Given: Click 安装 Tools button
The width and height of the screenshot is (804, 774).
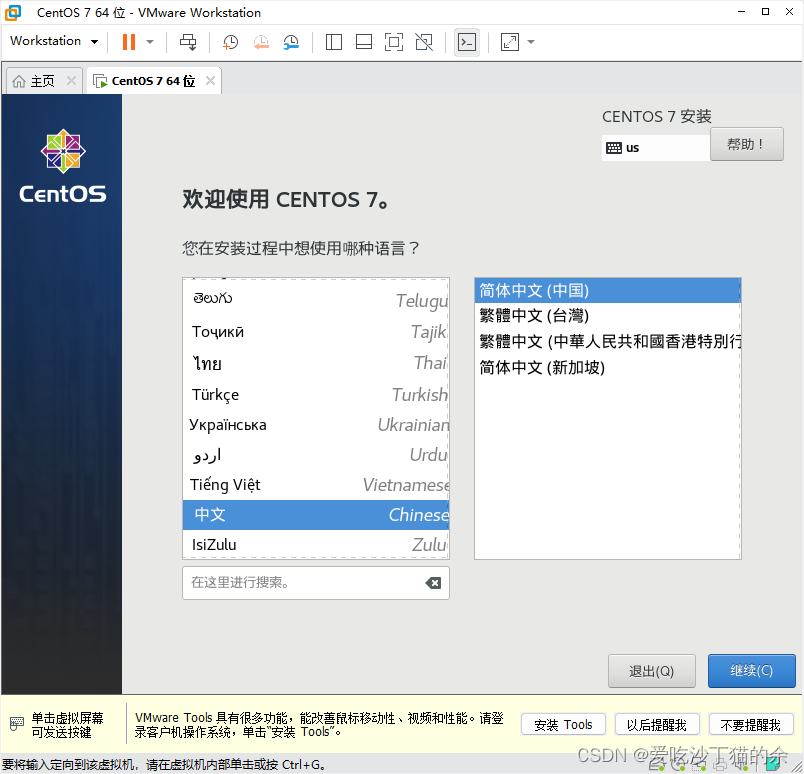Looking at the screenshot, I should click(564, 725).
